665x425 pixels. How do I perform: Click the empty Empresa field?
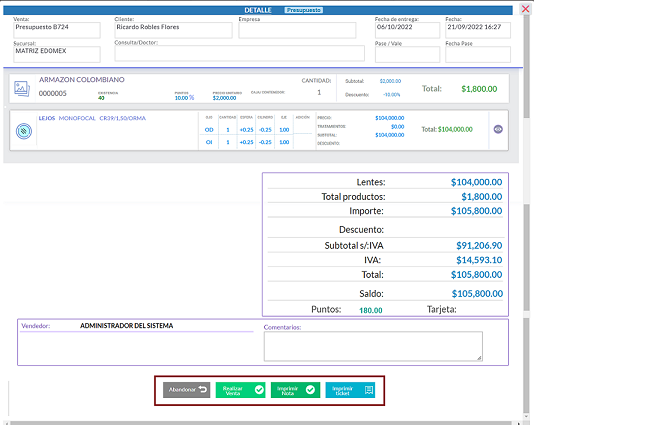(x=297, y=30)
